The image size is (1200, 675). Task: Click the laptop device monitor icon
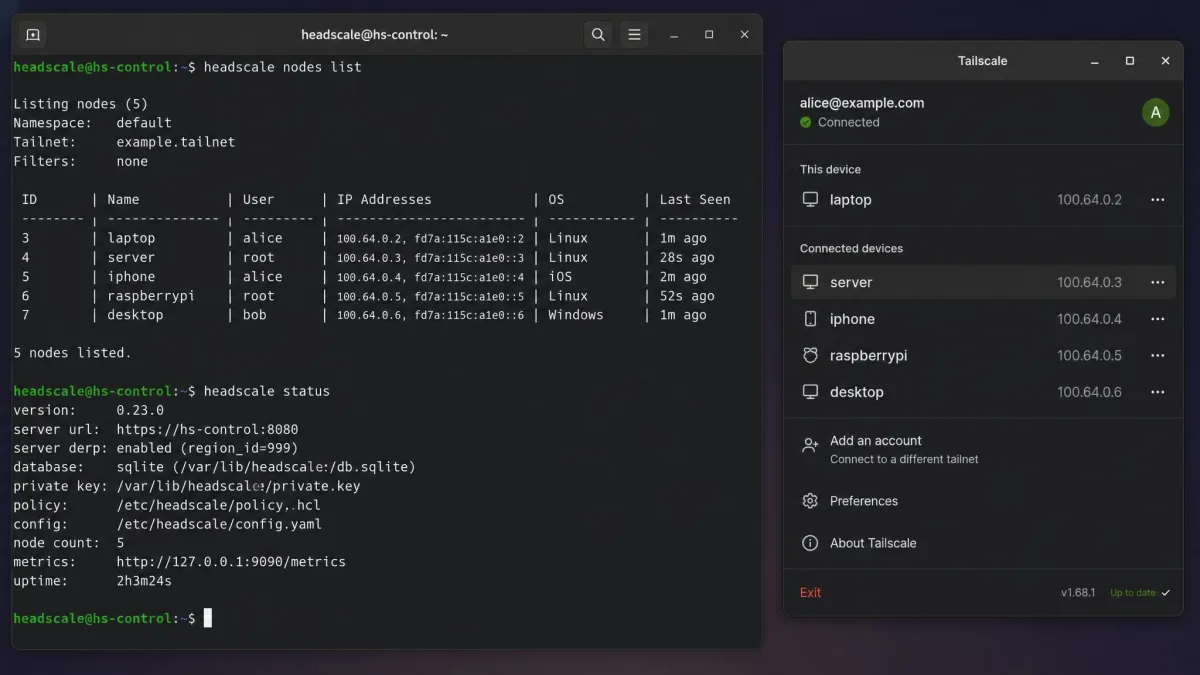811,200
